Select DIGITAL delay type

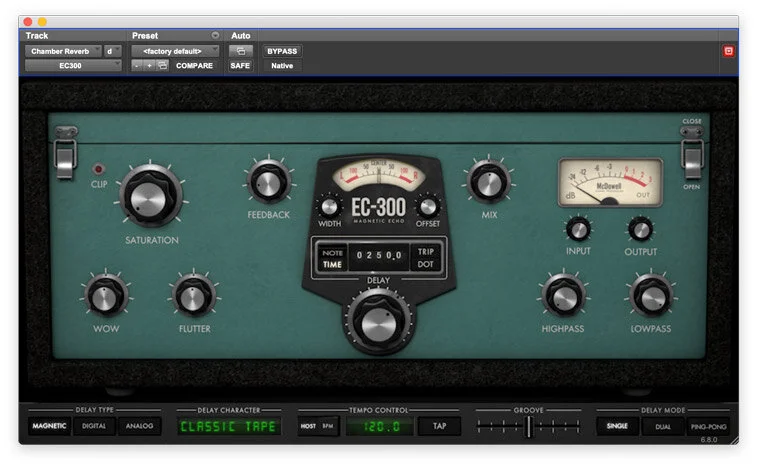tap(94, 426)
